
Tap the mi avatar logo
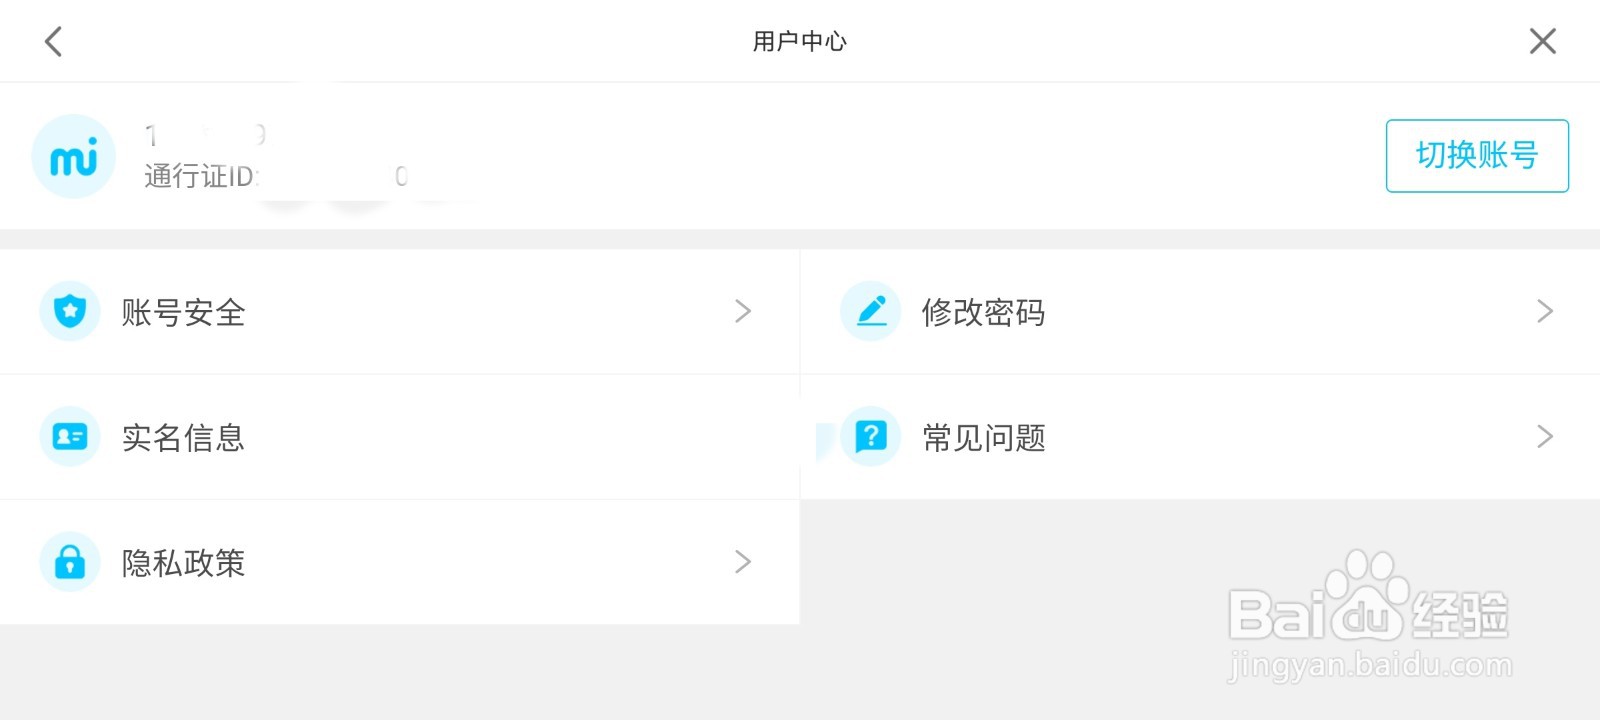coord(74,156)
